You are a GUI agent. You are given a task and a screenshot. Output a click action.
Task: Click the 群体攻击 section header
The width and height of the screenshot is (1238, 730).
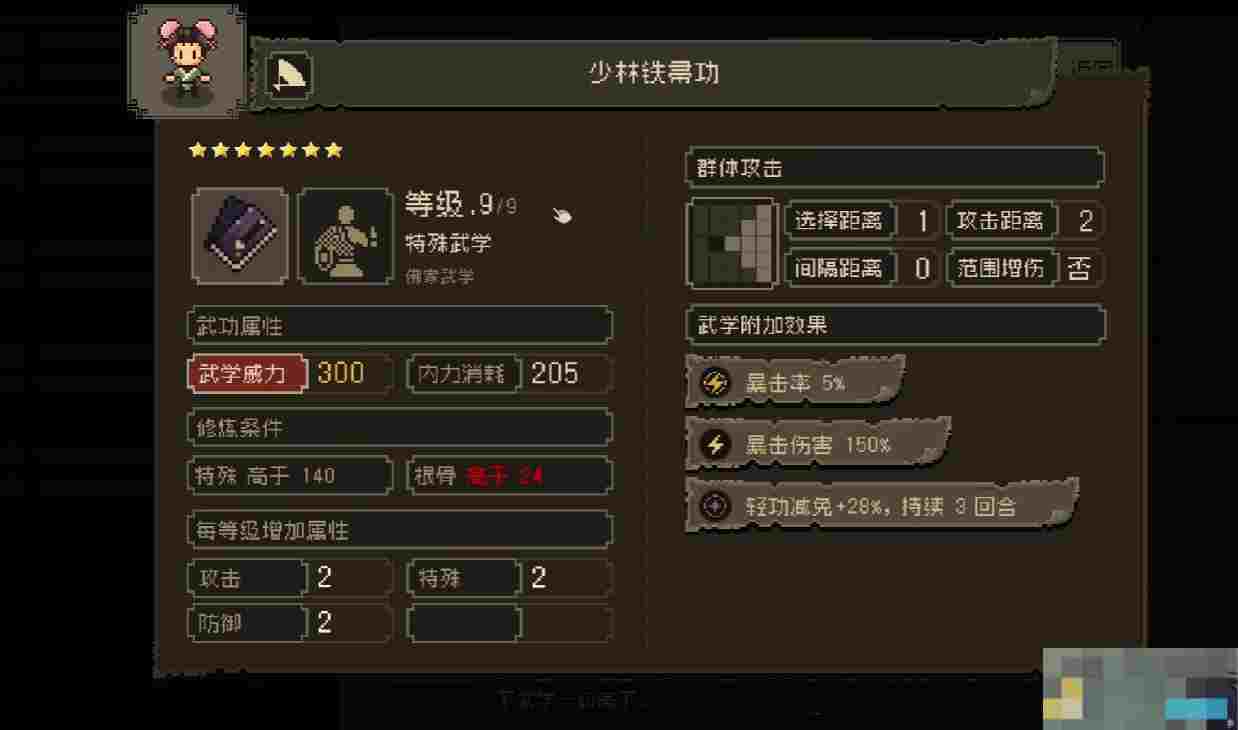(895, 168)
